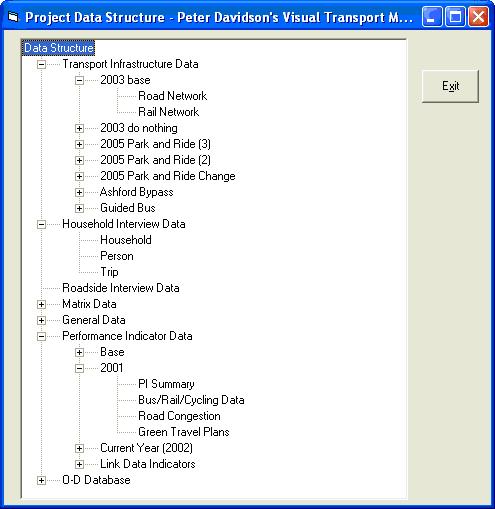The width and height of the screenshot is (495, 509).
Task: Collapse the 2001 performance indicator branch
Action: (79, 368)
